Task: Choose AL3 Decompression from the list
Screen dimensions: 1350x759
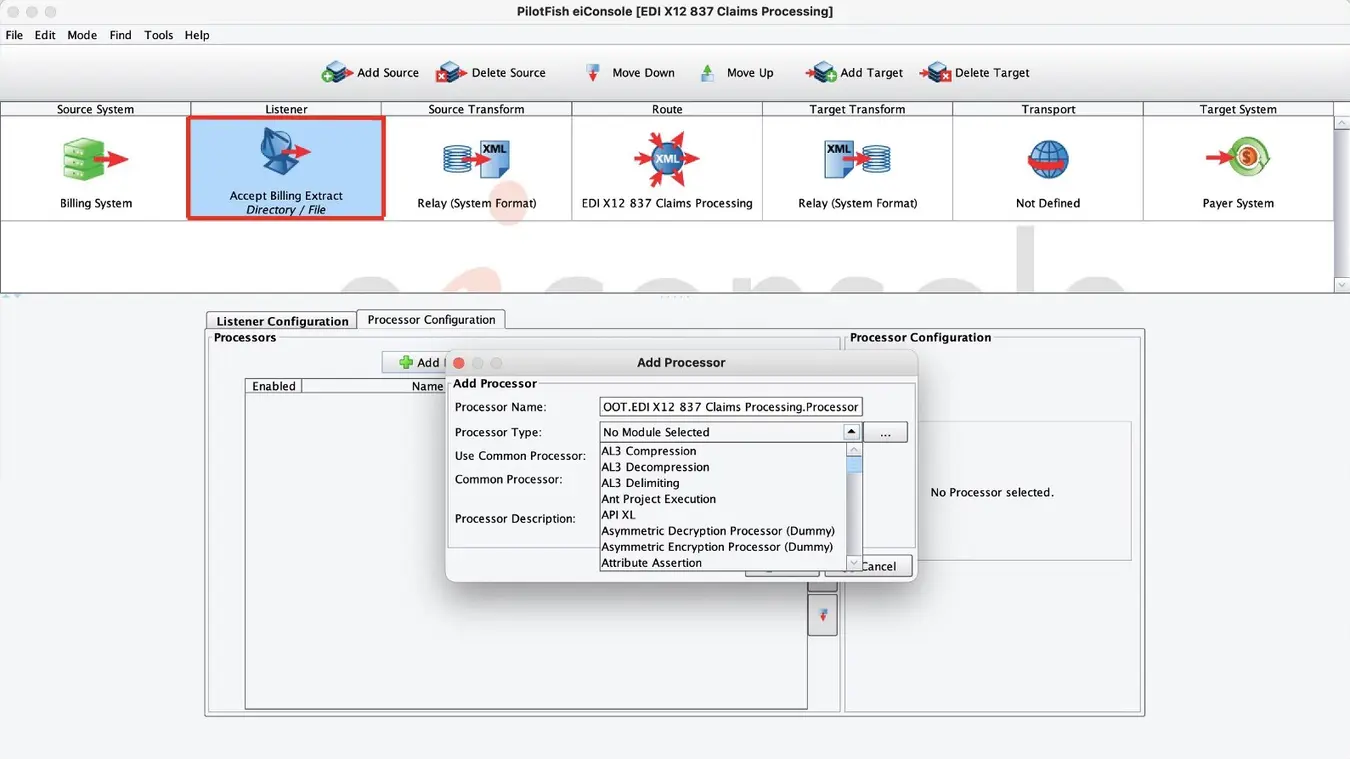Action: [723, 467]
